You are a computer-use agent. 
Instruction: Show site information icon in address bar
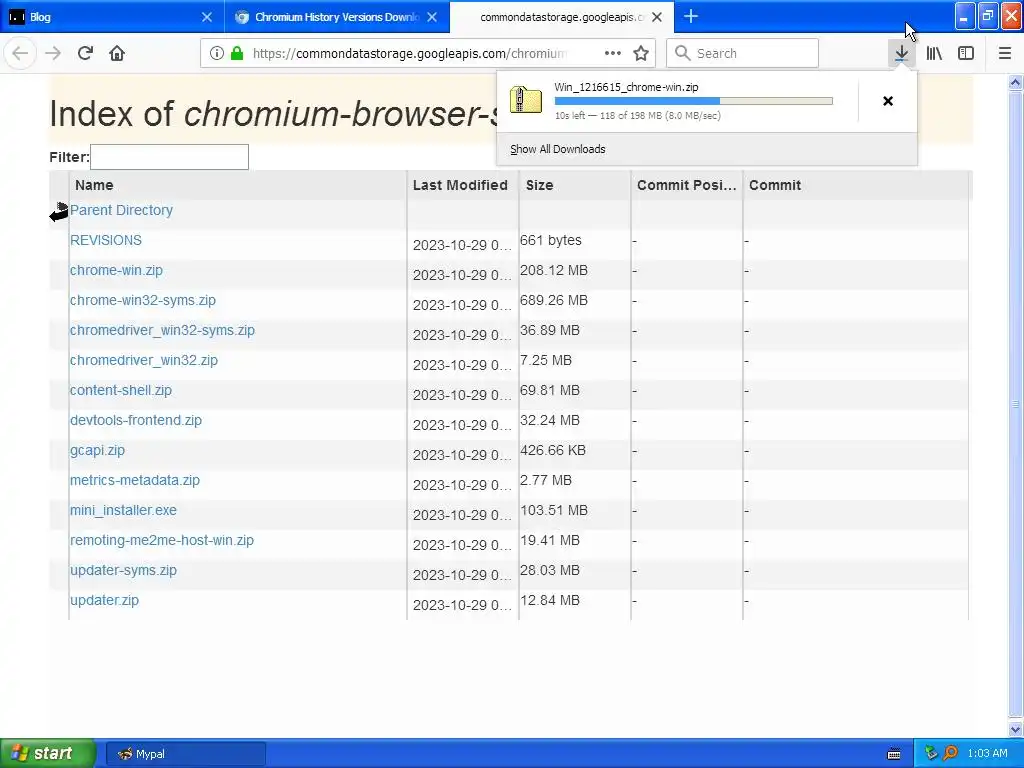coord(217,53)
